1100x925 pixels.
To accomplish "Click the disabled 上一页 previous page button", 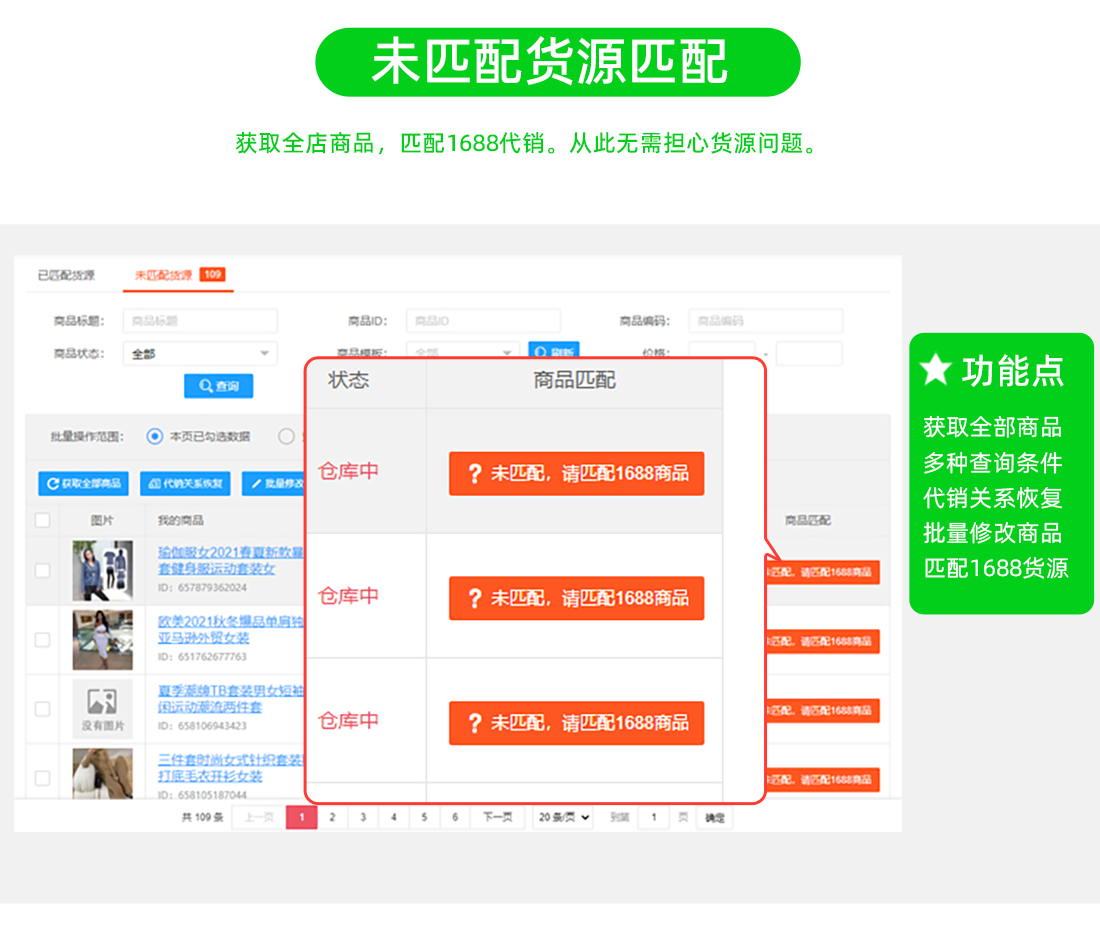I will click(x=259, y=817).
